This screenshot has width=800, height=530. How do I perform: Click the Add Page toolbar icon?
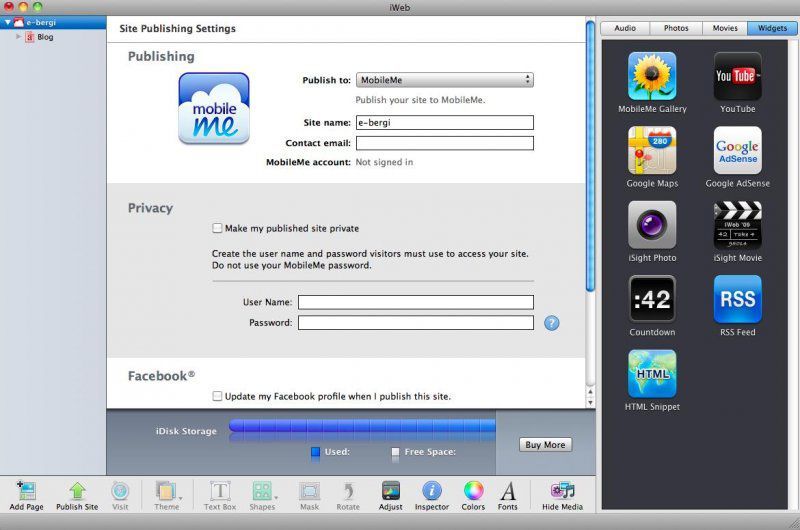tap(26, 491)
